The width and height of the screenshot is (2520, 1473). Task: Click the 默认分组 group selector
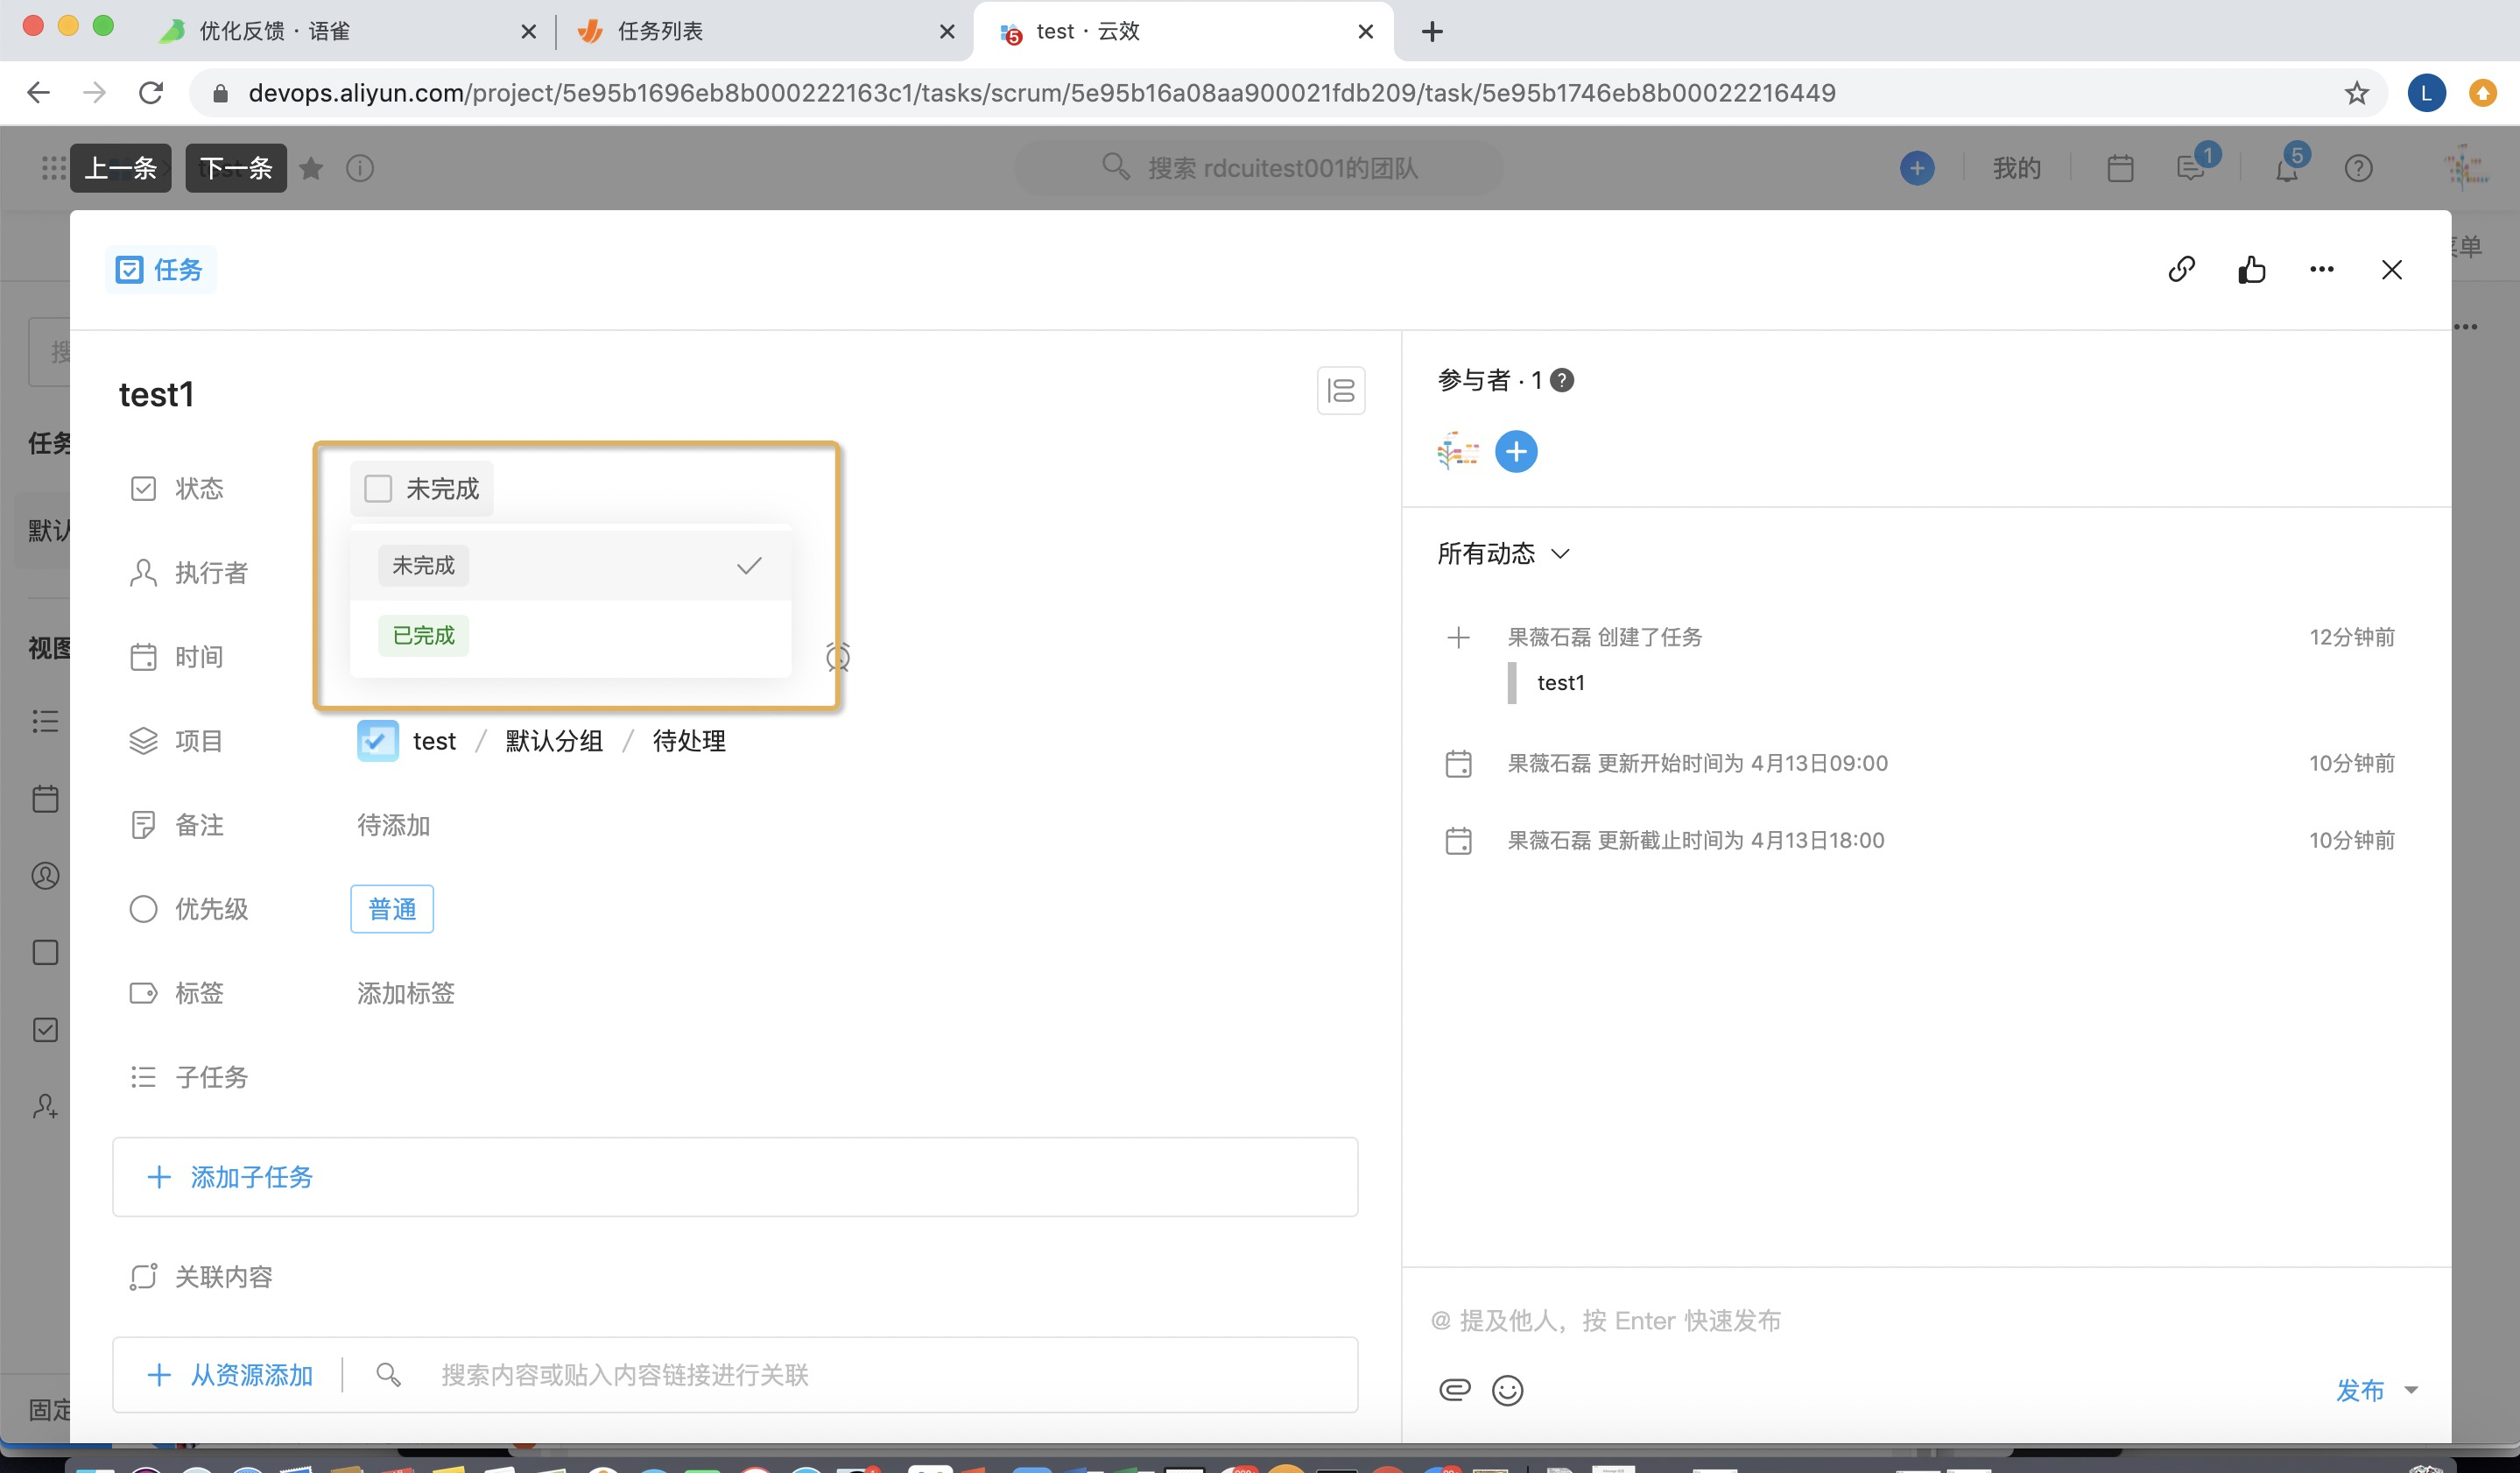554,741
